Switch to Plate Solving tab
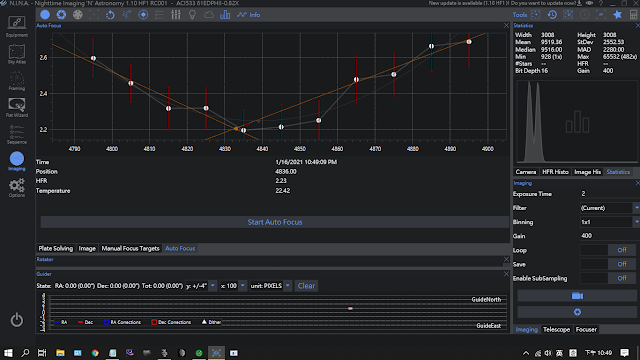Screen dimensions: 640x360 56,248
